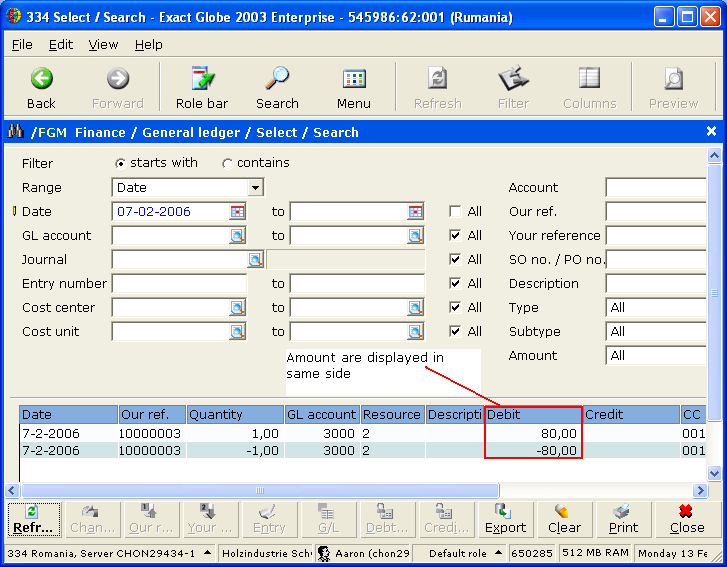This screenshot has width=727, height=567.
Task: Click the Print button
Action: (623, 519)
